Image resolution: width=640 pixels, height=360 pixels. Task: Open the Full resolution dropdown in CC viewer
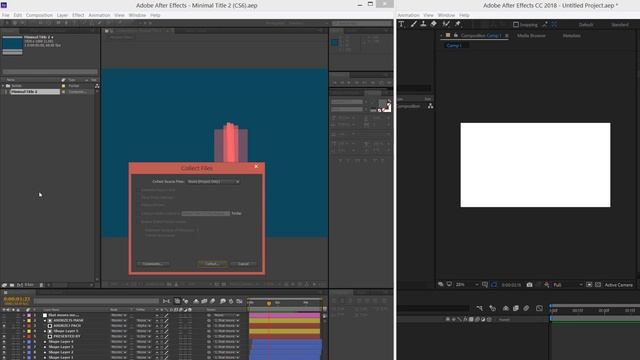coord(568,285)
